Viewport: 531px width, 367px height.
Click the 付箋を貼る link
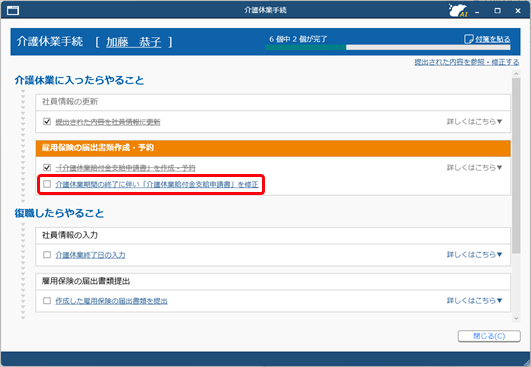(x=492, y=39)
